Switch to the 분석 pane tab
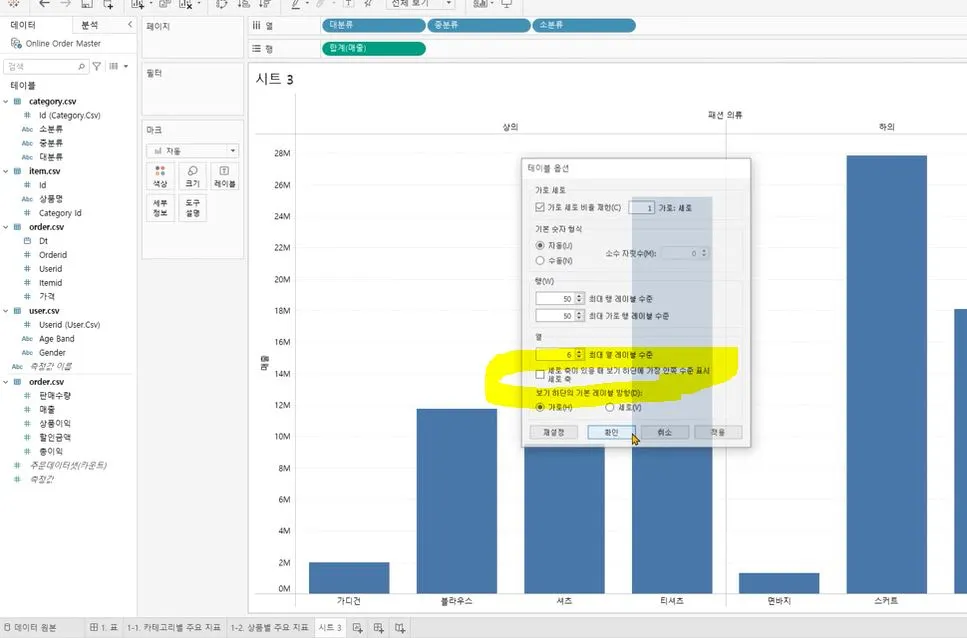This screenshot has width=967, height=638. (x=89, y=25)
